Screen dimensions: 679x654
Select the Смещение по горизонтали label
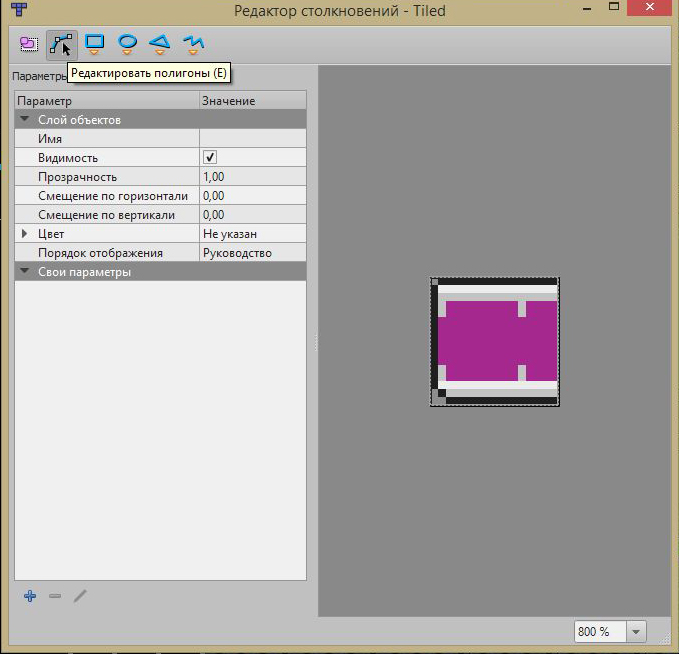(x=113, y=196)
